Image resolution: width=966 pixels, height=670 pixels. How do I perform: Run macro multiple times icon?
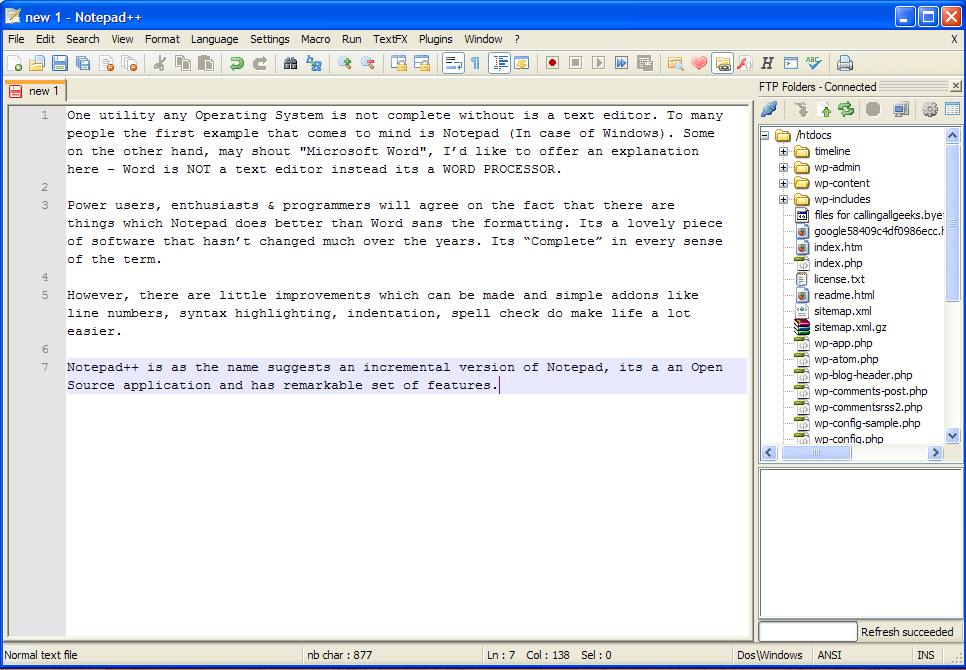pyautogui.click(x=622, y=63)
